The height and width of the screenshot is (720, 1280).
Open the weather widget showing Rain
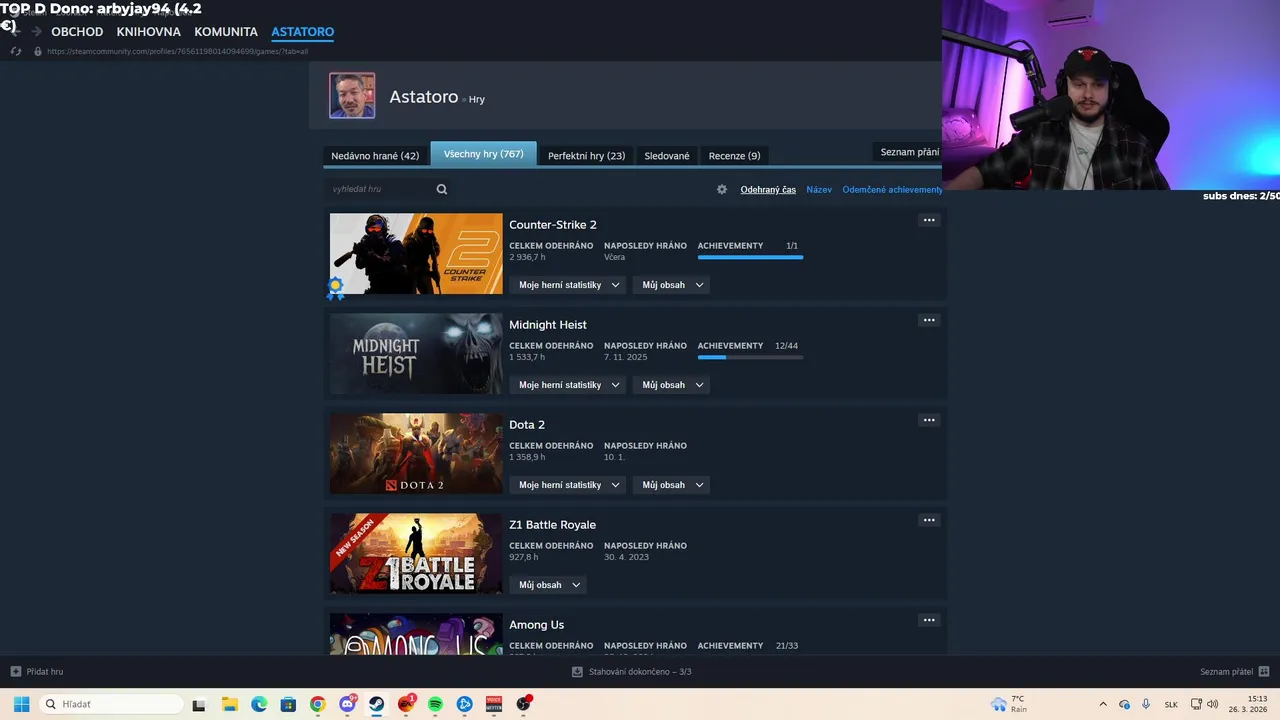click(x=1009, y=704)
